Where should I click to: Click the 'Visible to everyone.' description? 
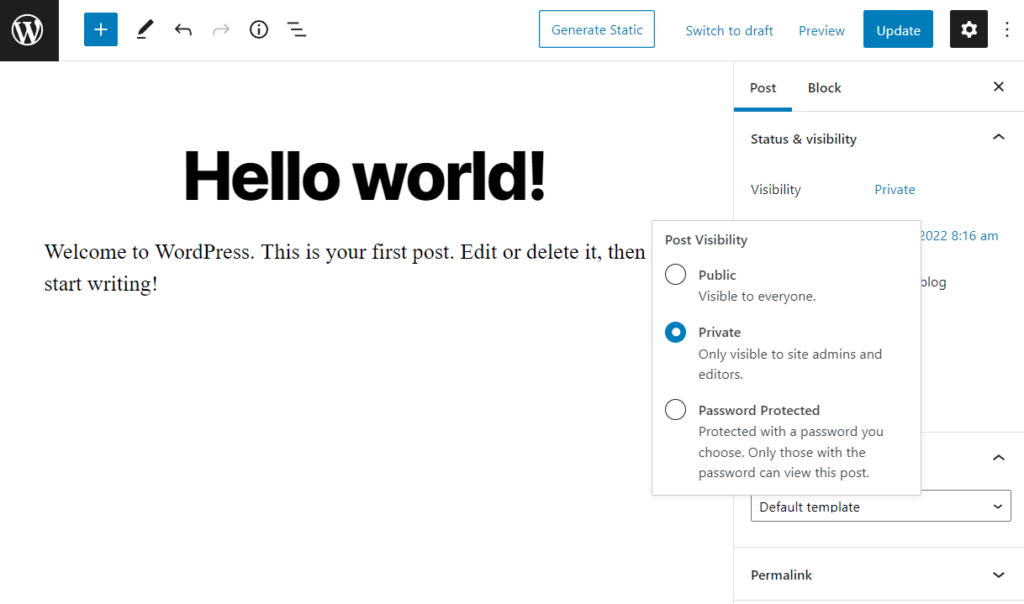click(757, 296)
